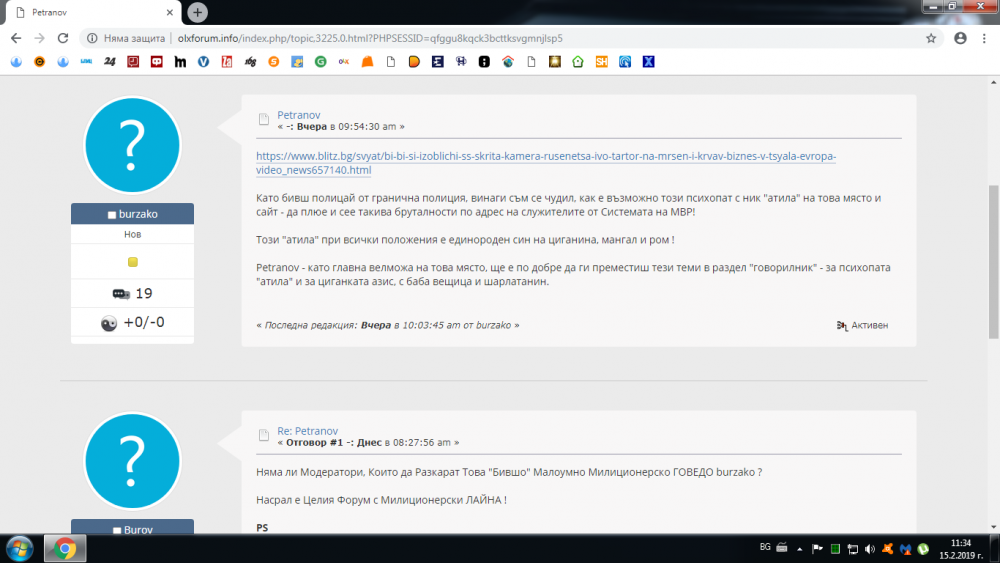The image size is (1000, 563).
Task: Select the Petranov browser tab
Action: coord(92,13)
